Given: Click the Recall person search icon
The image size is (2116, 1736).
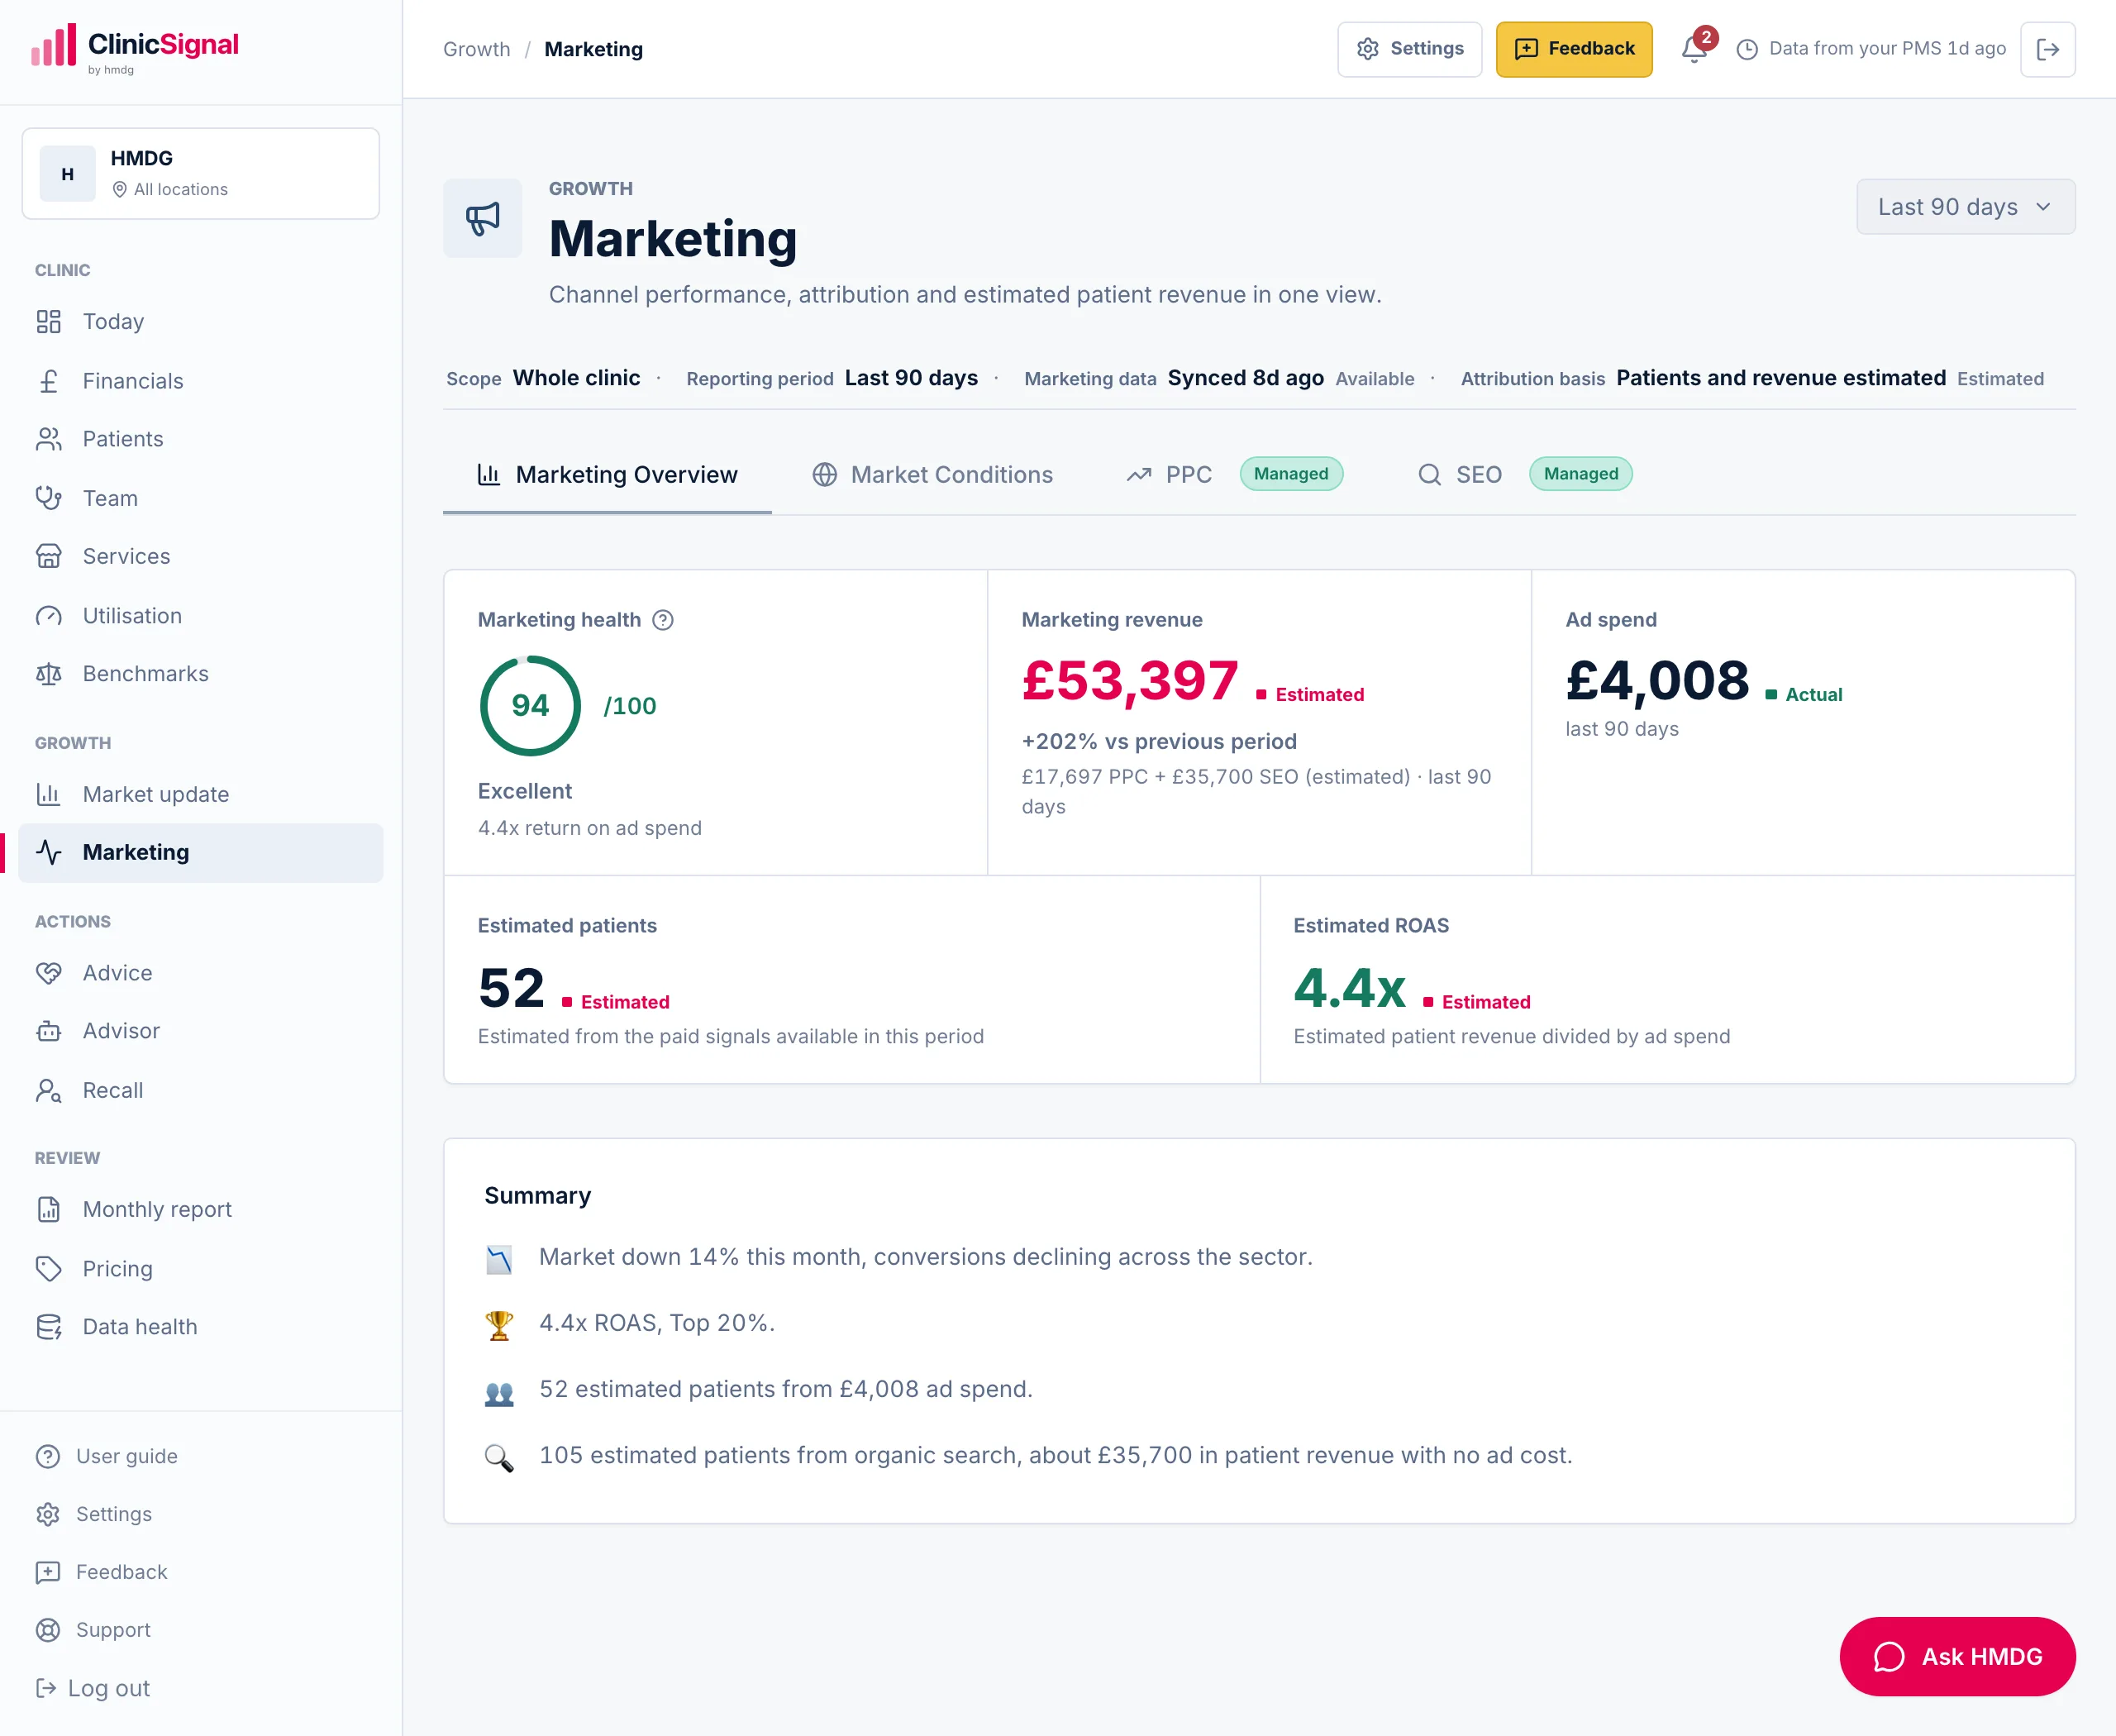Looking at the screenshot, I should [x=49, y=1091].
